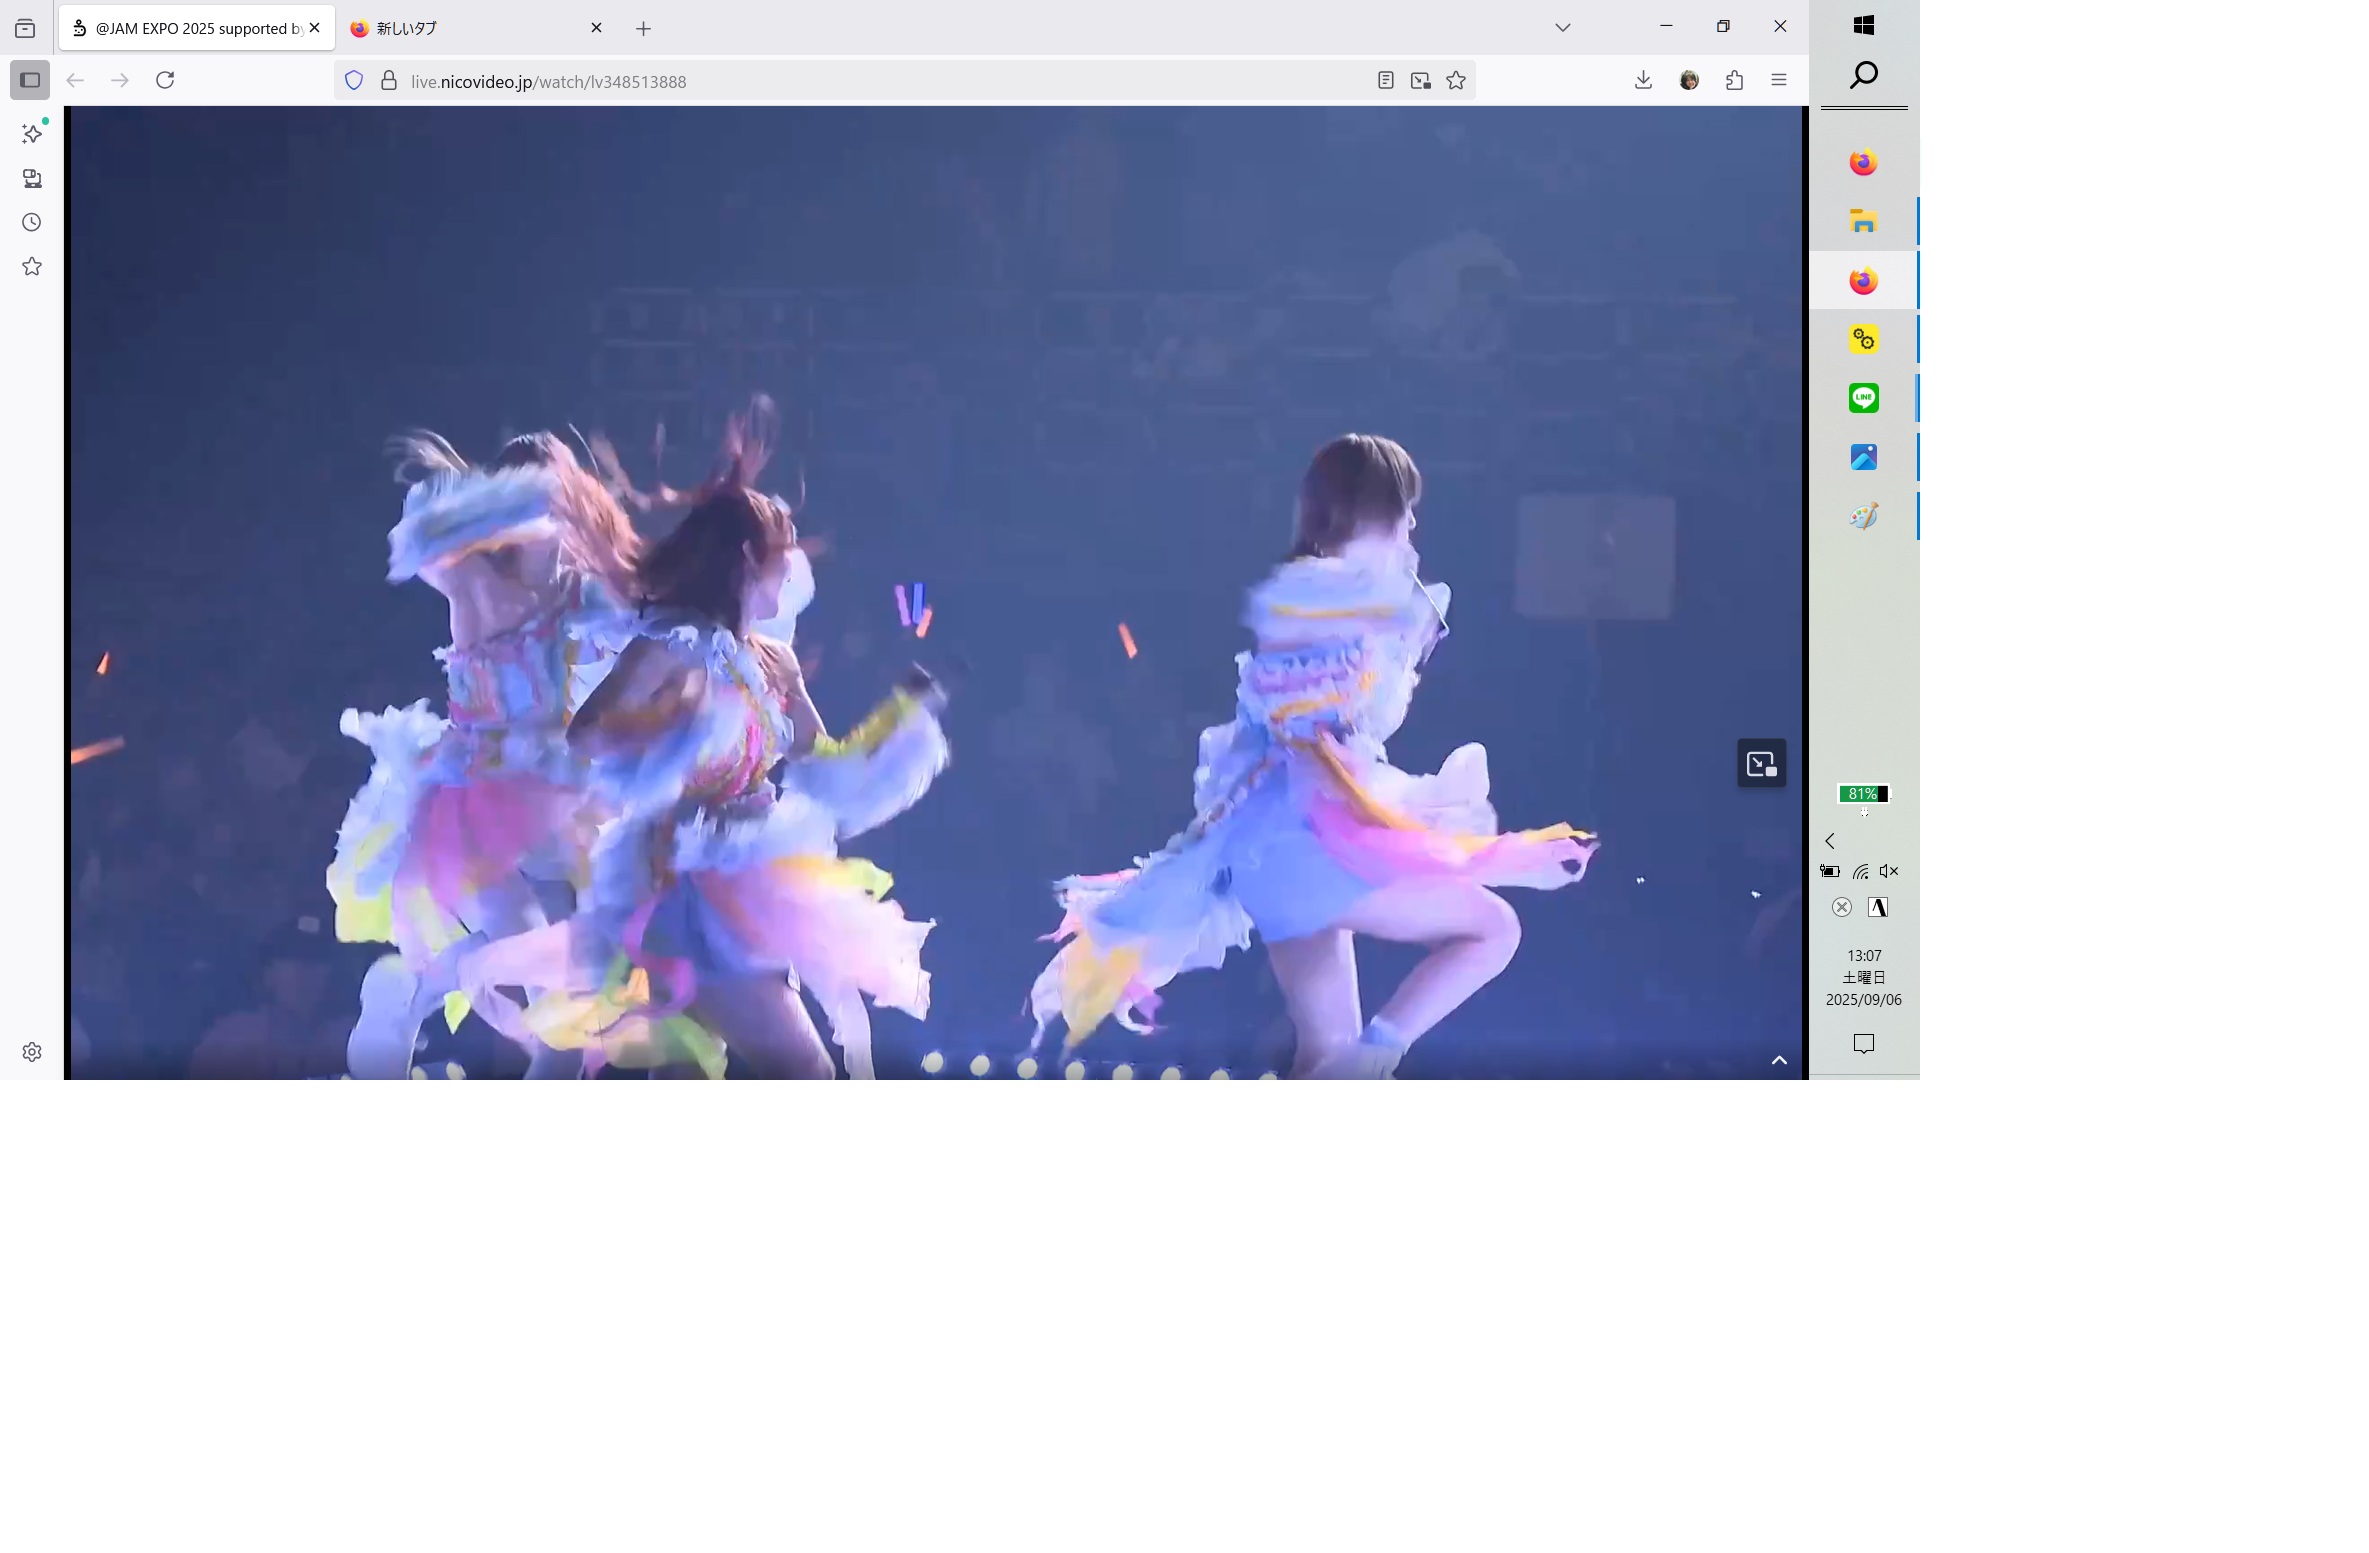Open the AI chatbot sidebar icon
The image size is (2369, 1553).
(32, 134)
